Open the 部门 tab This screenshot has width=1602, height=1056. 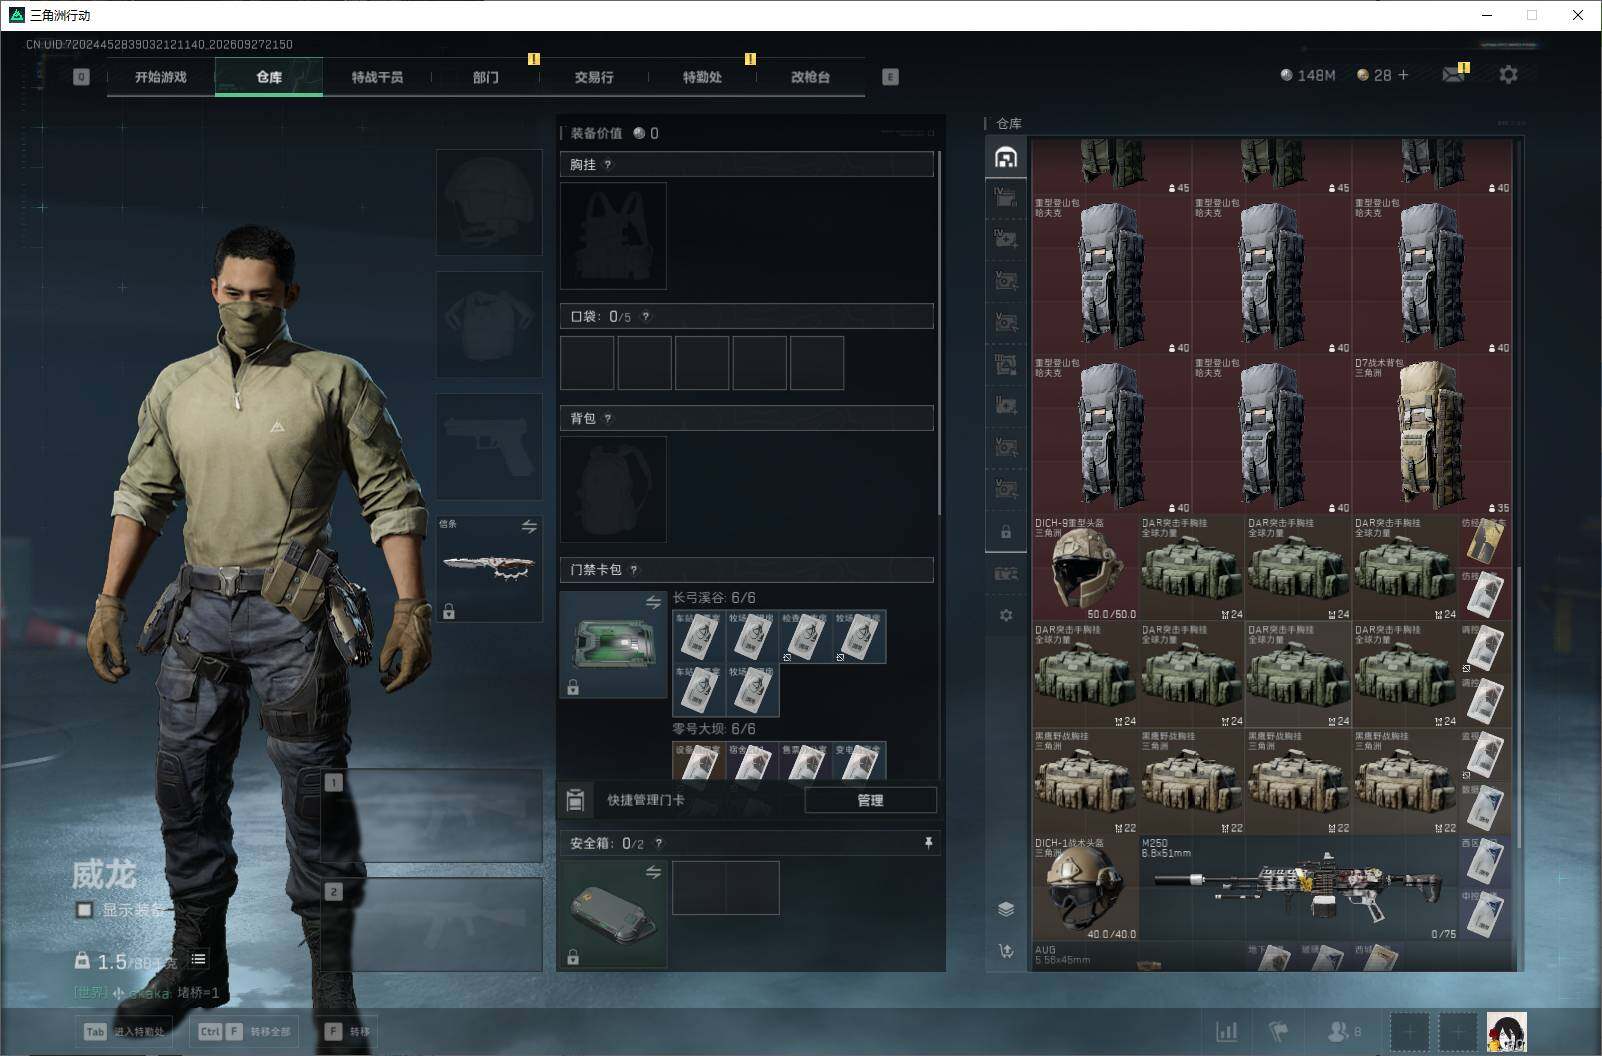click(486, 77)
